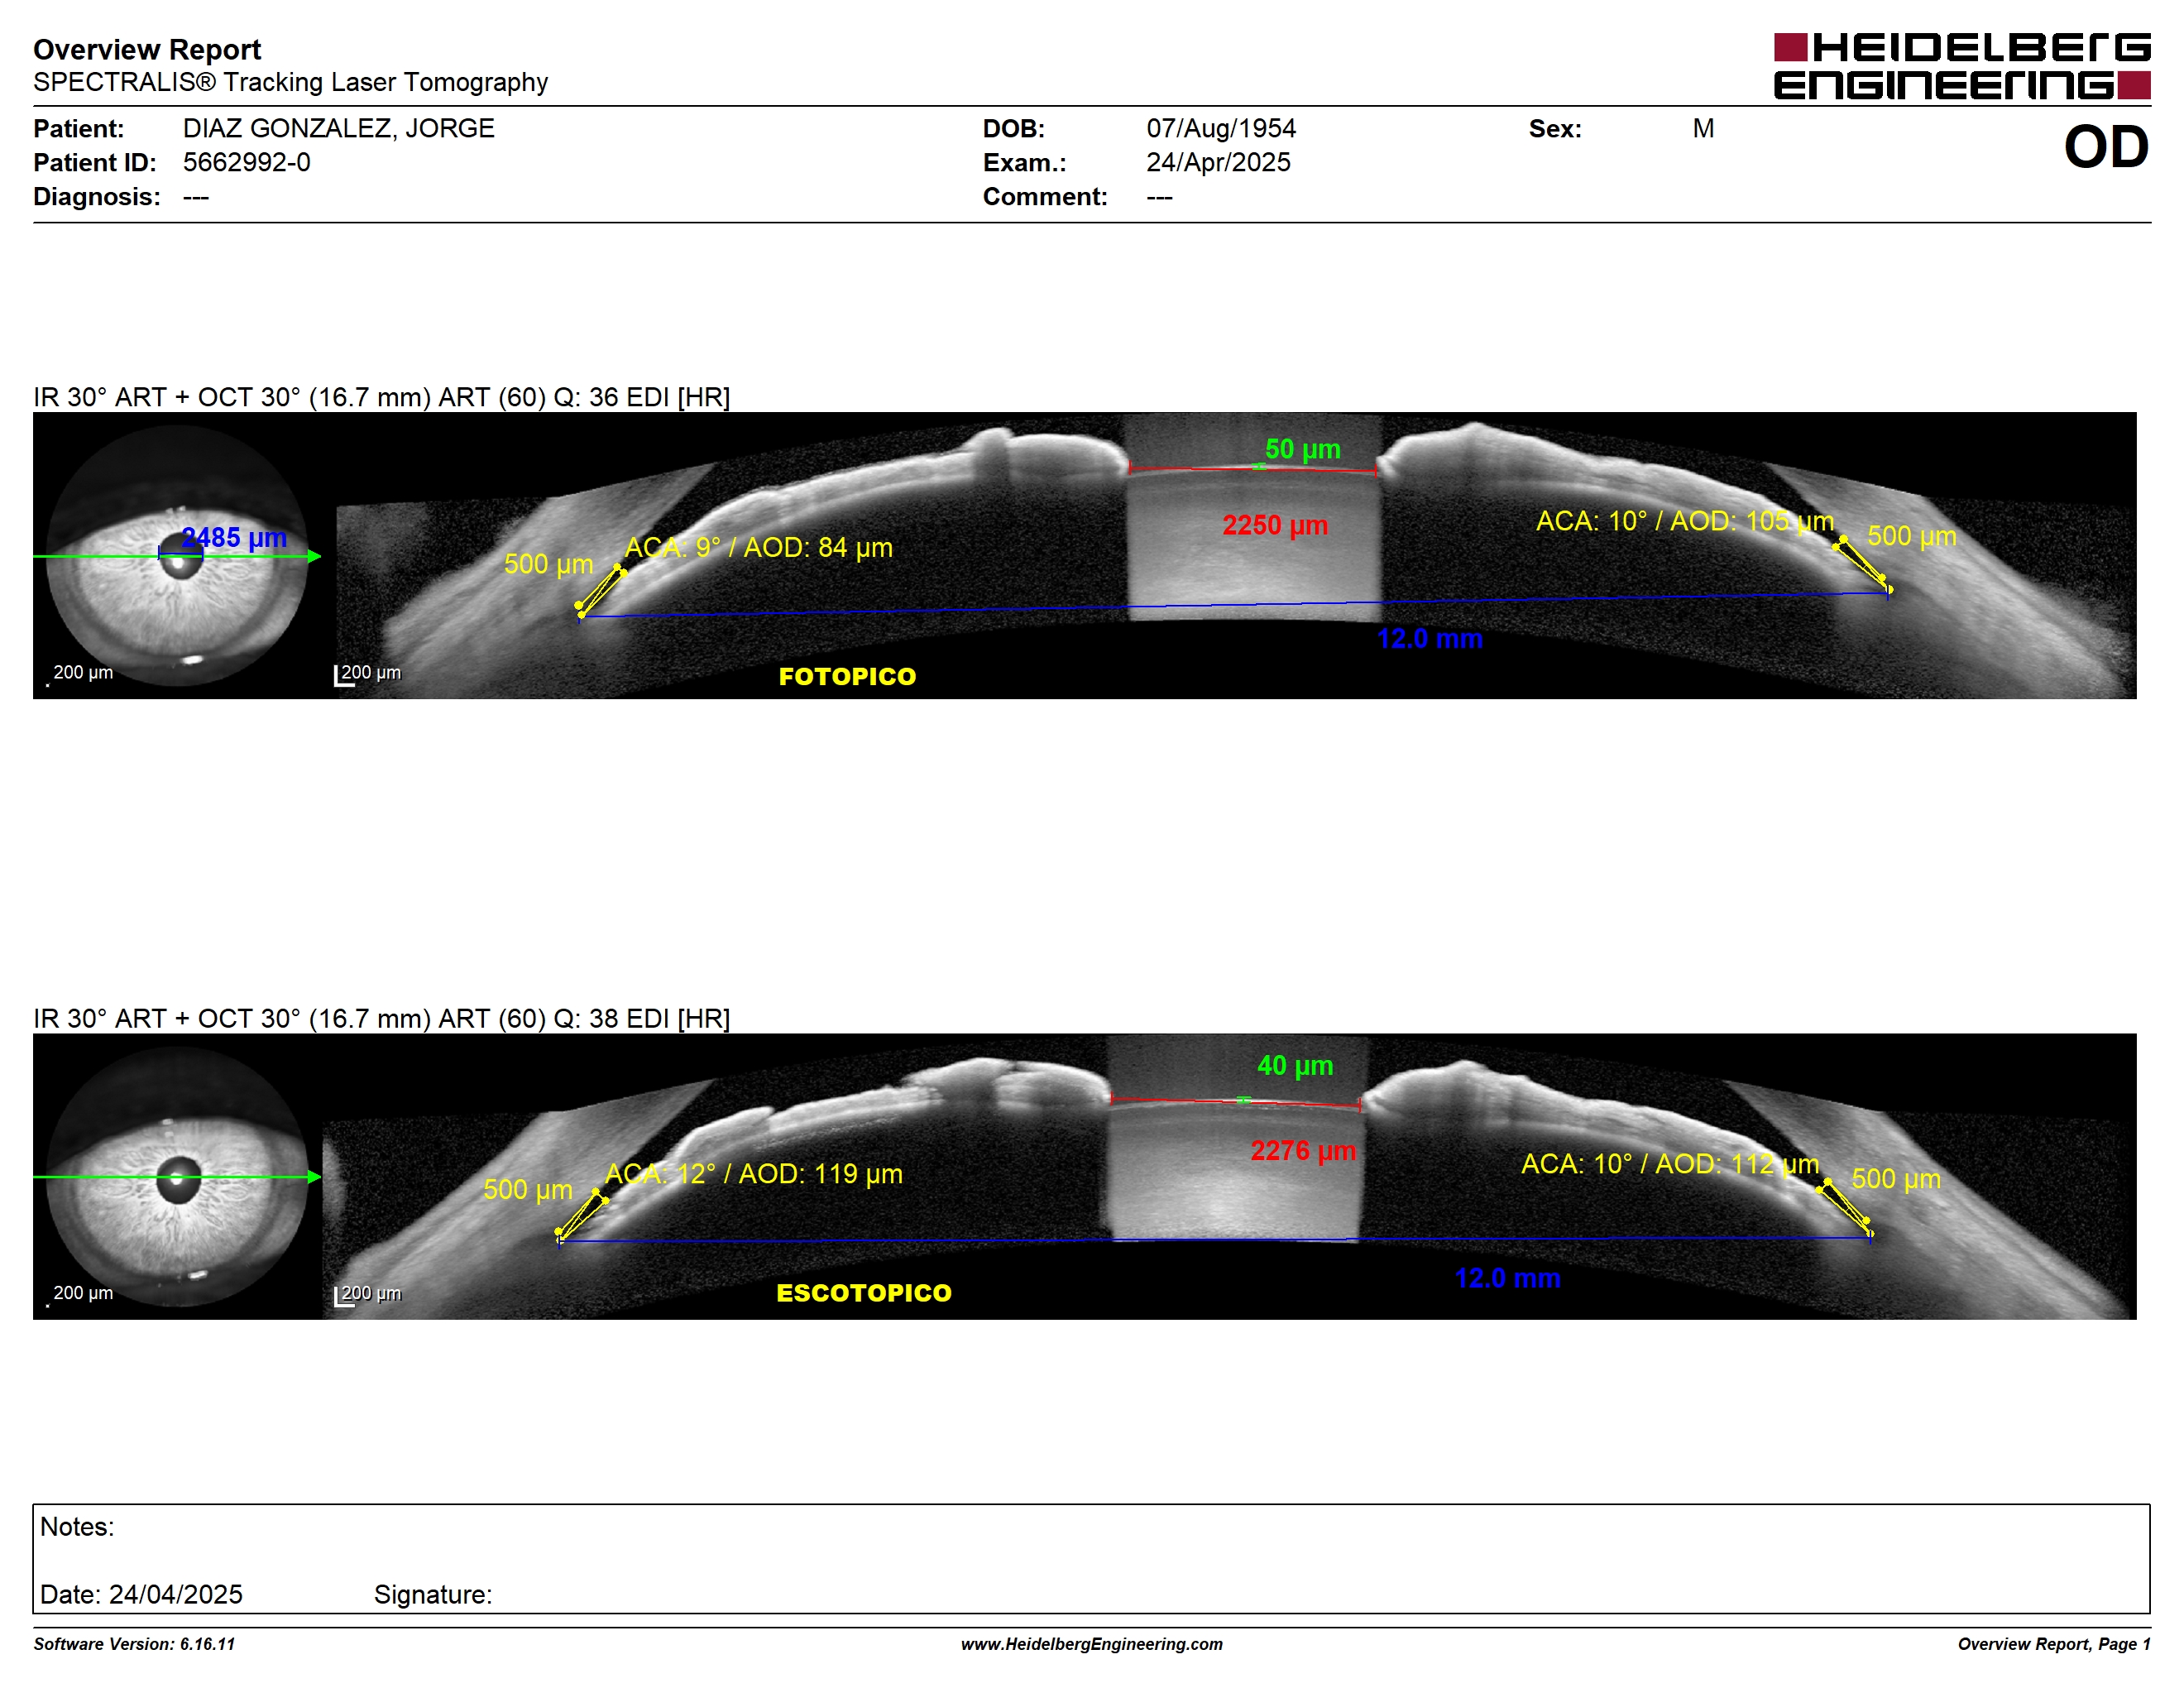This screenshot has width=2184, height=1688.
Task: Click the ESCOTOPICO label
Action: pyautogui.click(x=864, y=1293)
